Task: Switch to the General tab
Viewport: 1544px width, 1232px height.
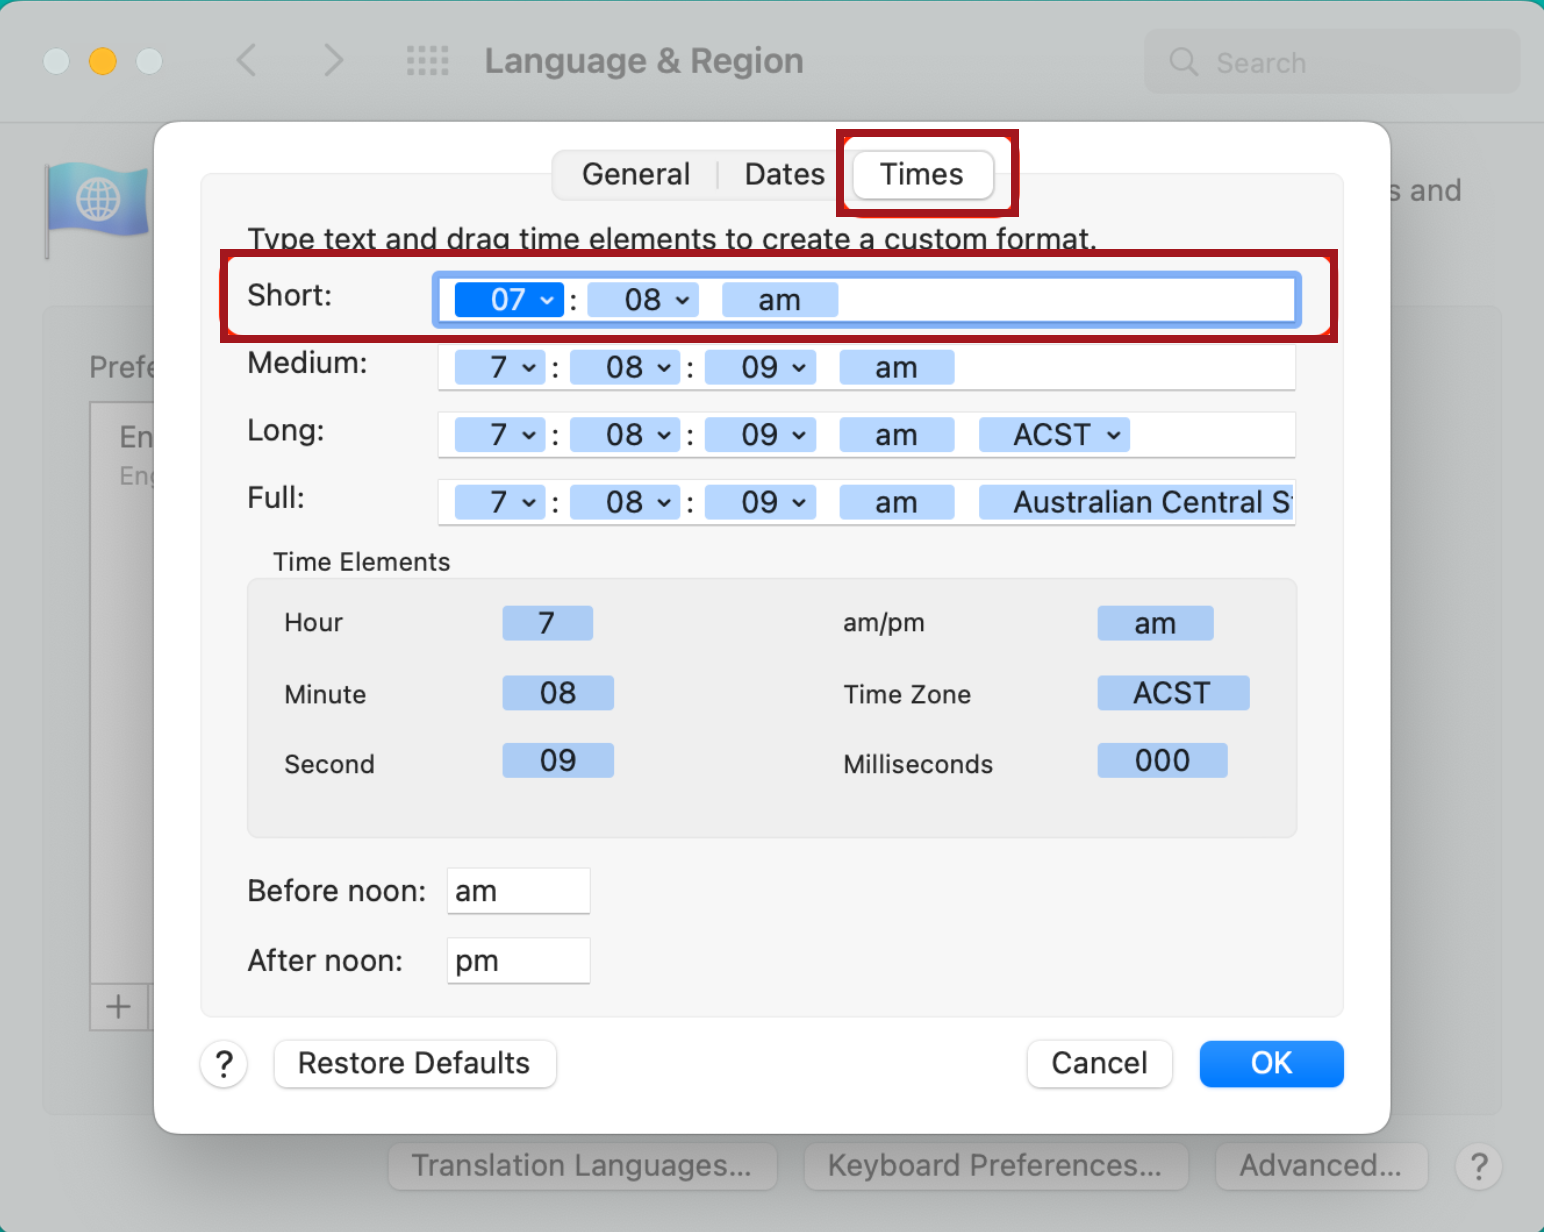Action: pos(636,174)
